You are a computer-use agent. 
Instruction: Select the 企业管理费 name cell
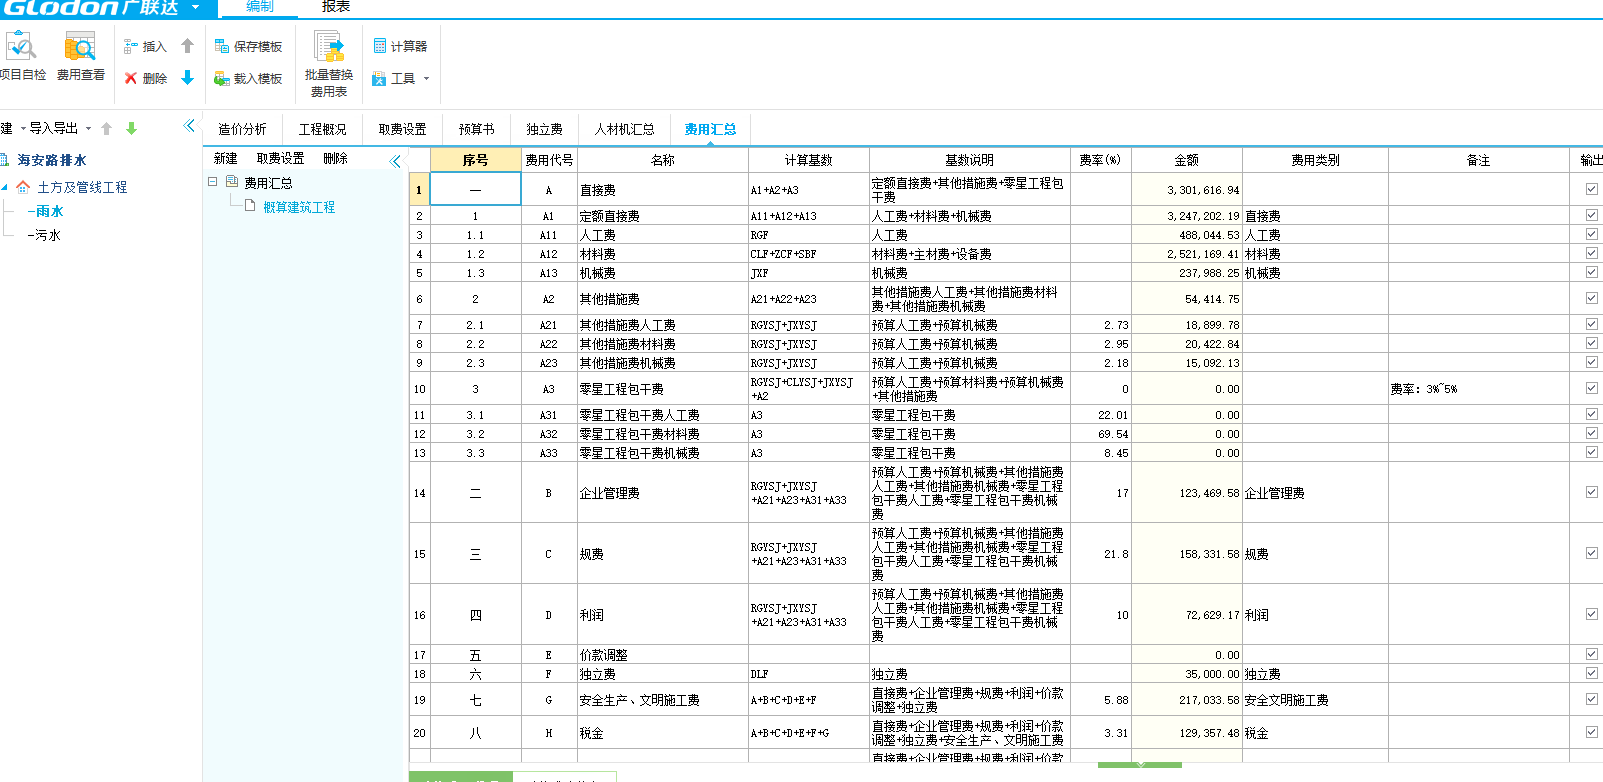(663, 493)
